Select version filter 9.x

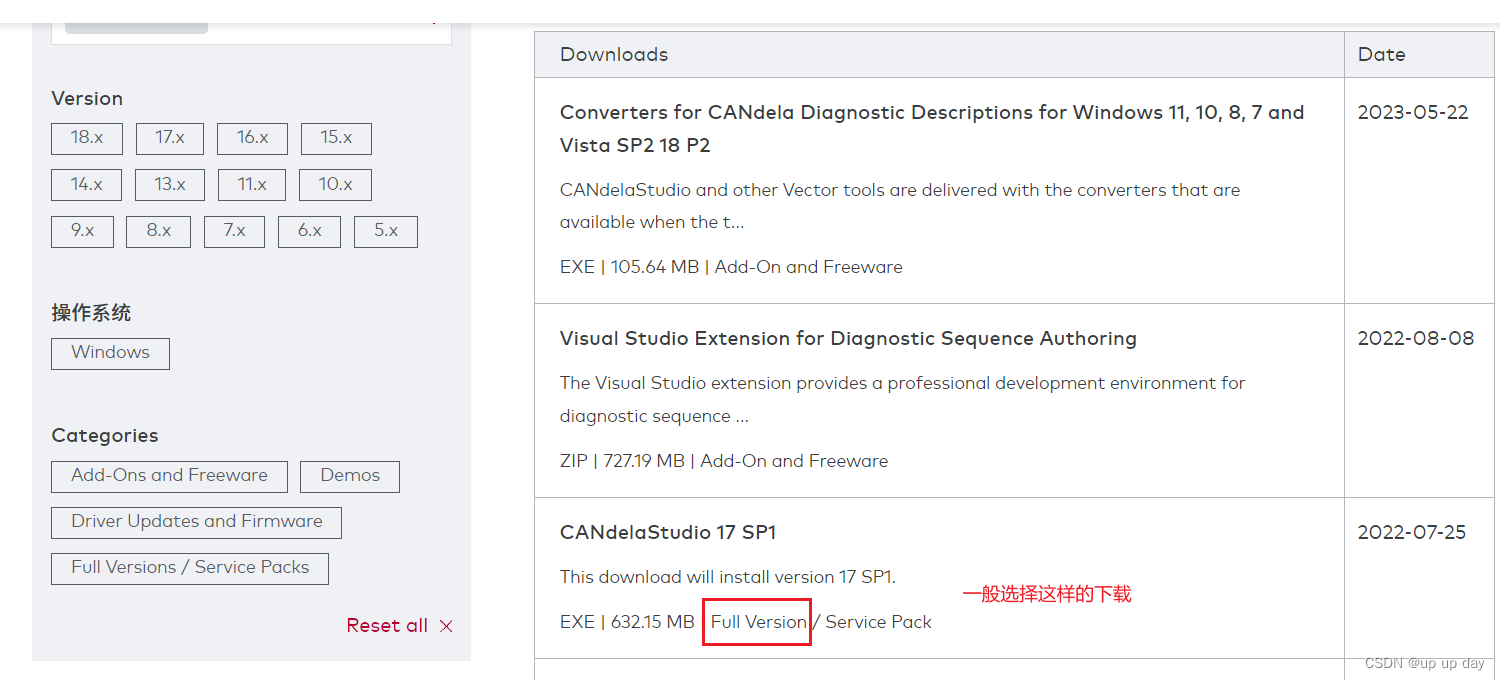click(82, 231)
